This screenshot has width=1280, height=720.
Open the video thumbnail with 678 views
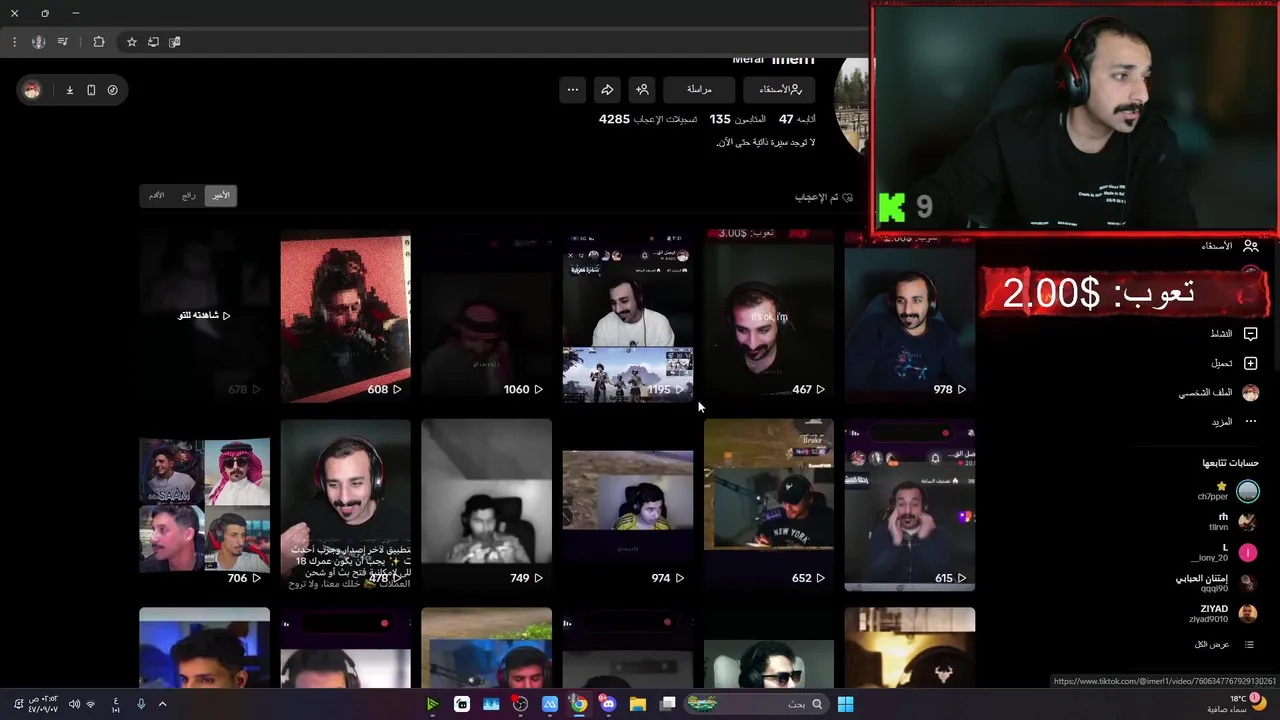tap(204, 316)
